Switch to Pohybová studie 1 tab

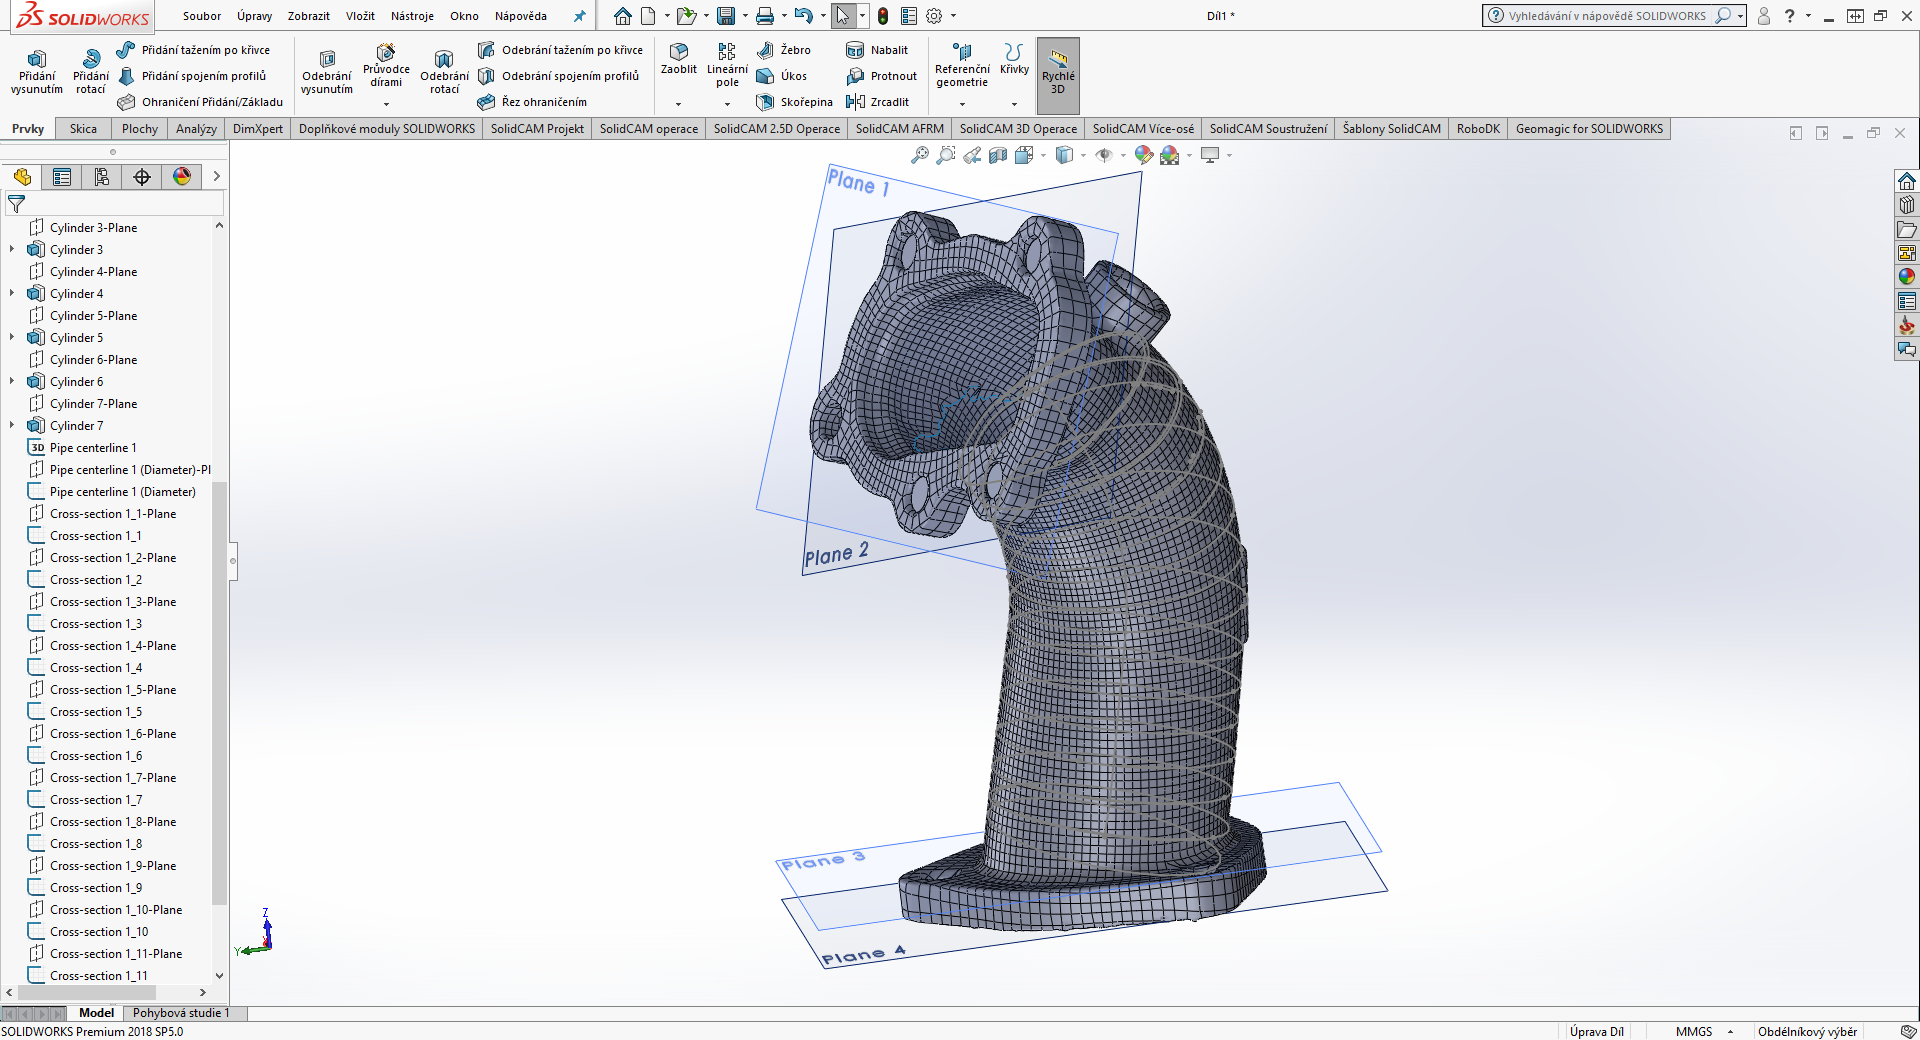point(181,1013)
